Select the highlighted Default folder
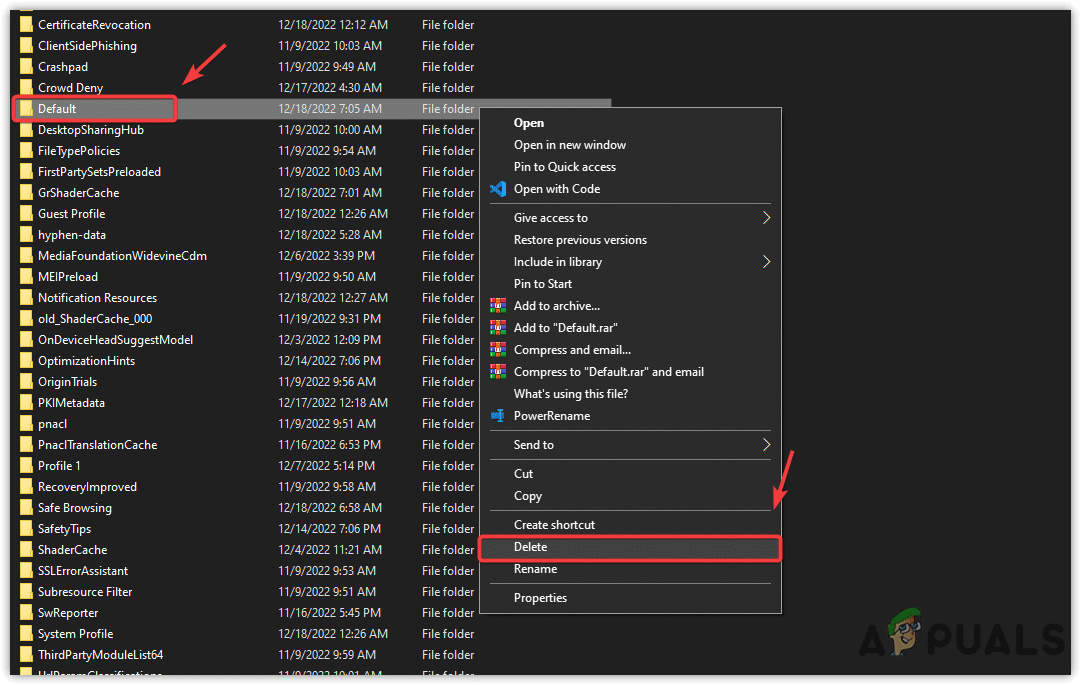This screenshot has width=1081, height=685. pos(57,109)
